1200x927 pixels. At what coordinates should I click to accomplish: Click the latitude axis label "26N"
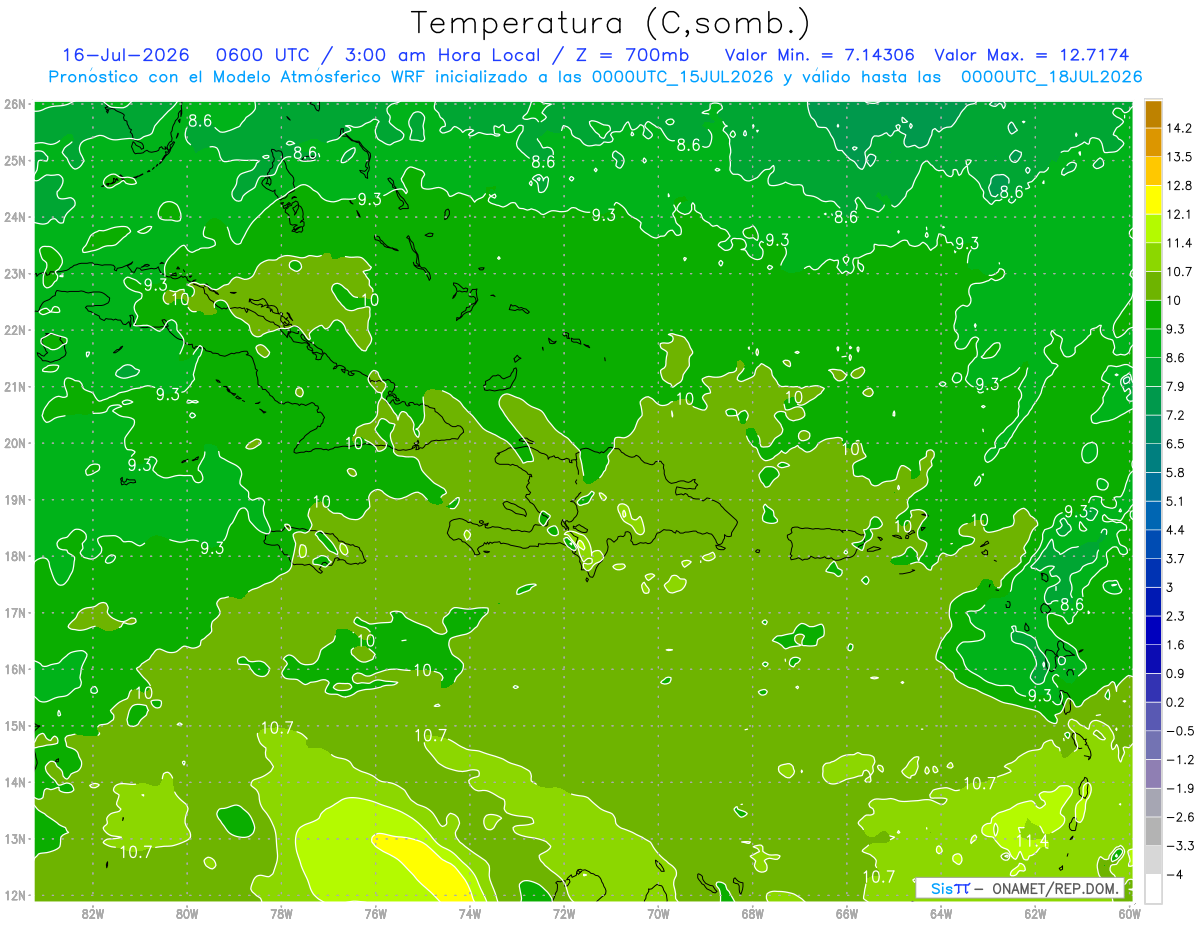(14, 104)
